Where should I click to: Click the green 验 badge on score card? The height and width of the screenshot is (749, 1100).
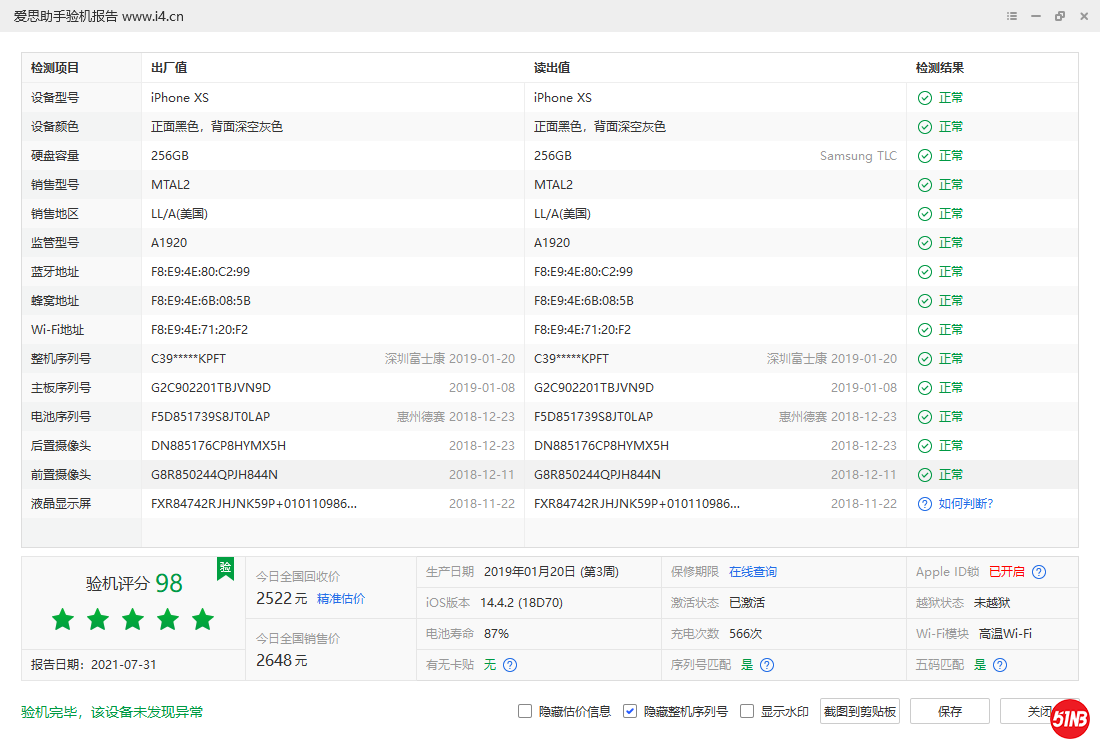coord(225,568)
